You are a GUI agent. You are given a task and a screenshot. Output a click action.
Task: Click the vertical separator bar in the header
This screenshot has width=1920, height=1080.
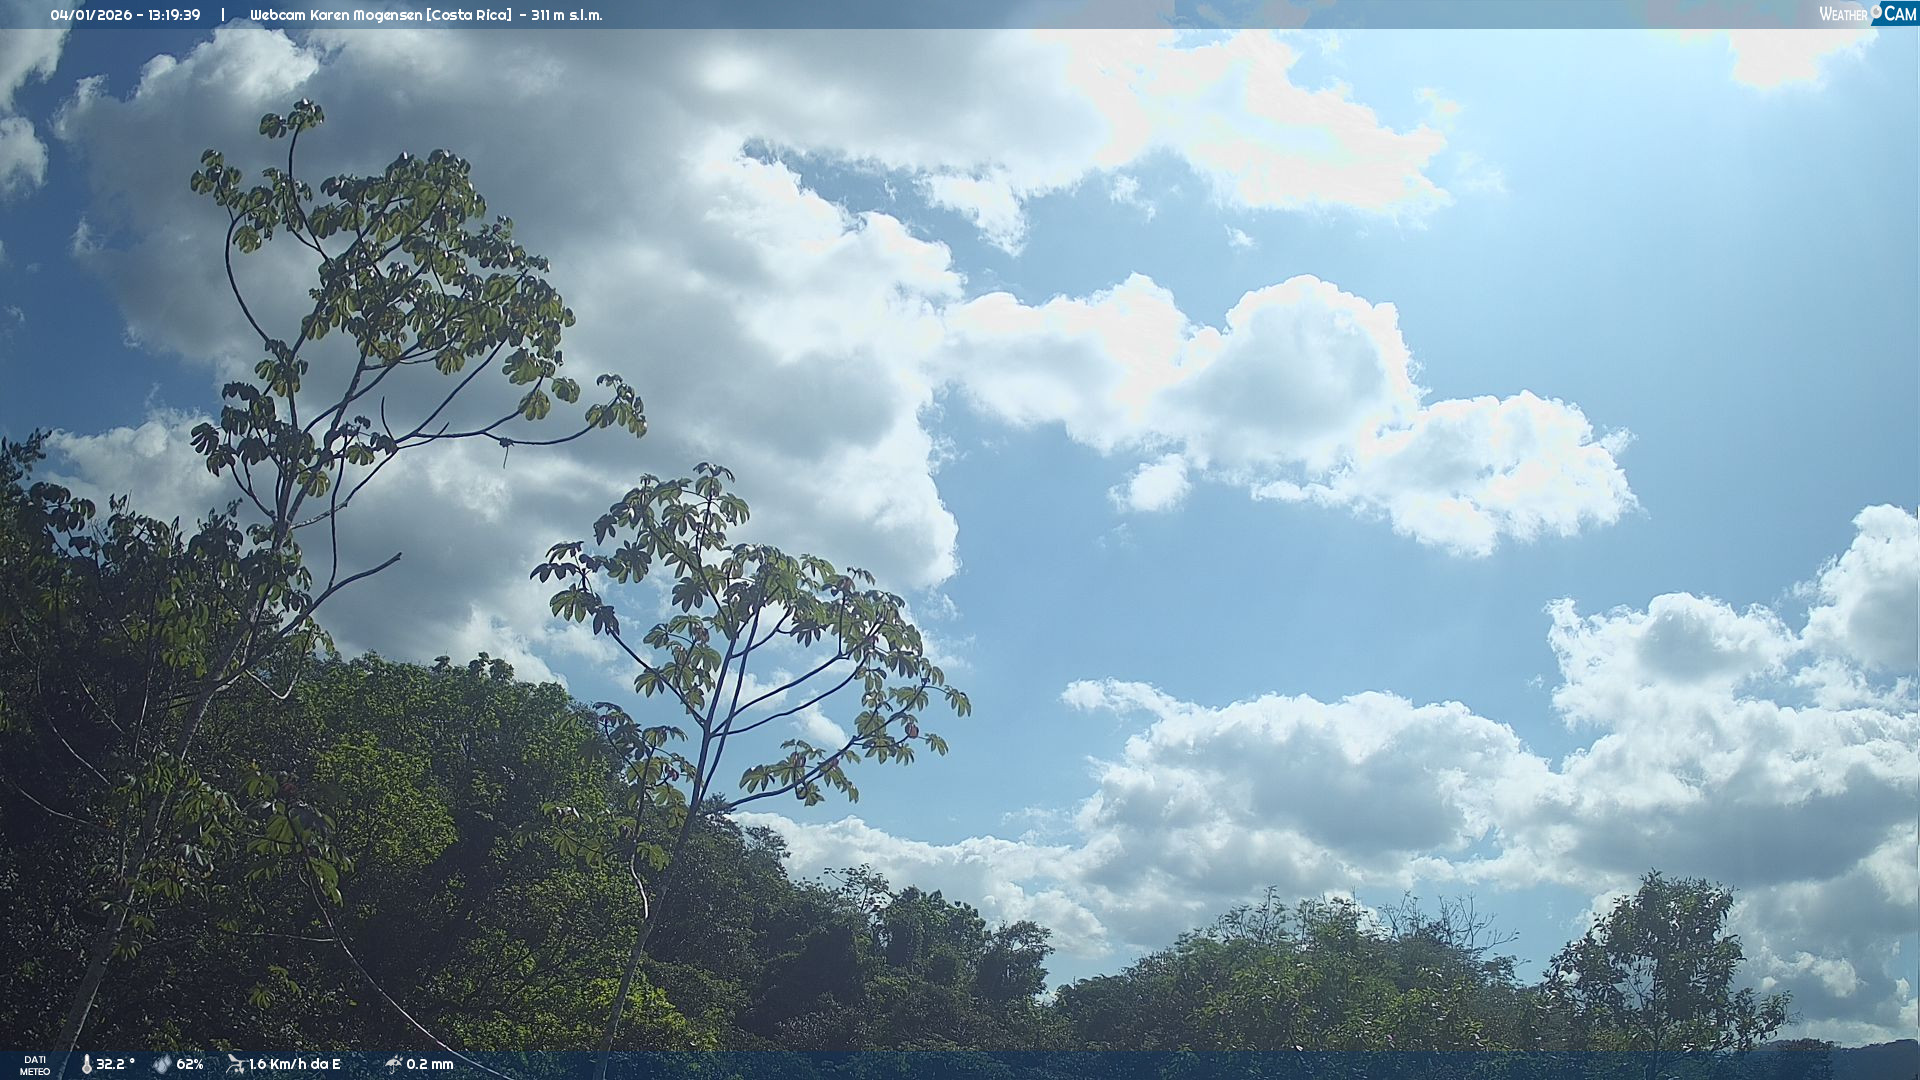(x=223, y=15)
